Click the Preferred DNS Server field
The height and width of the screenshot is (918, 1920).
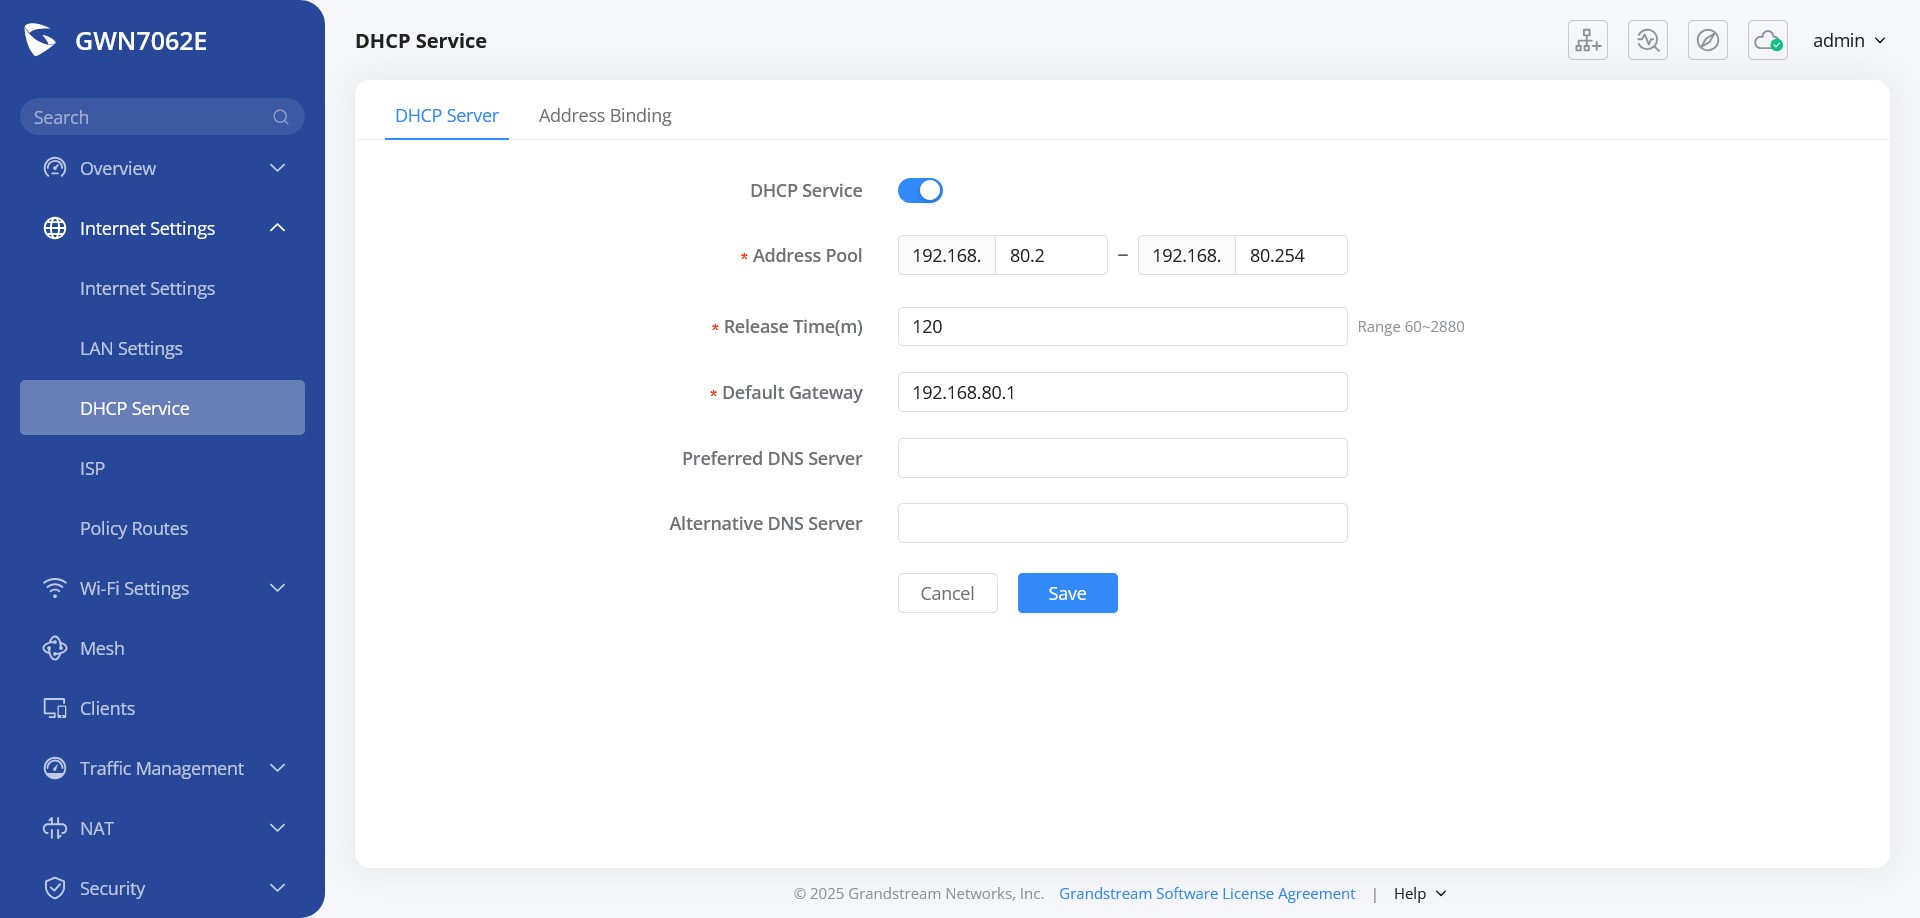click(x=1122, y=458)
